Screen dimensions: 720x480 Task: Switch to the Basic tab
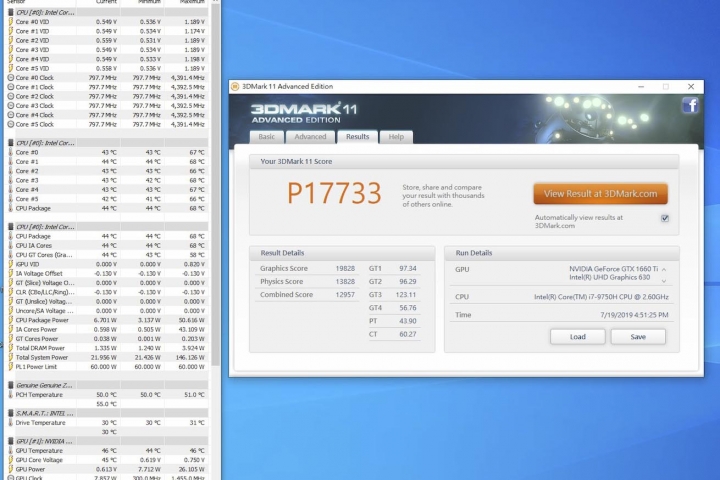pyautogui.click(x=267, y=137)
